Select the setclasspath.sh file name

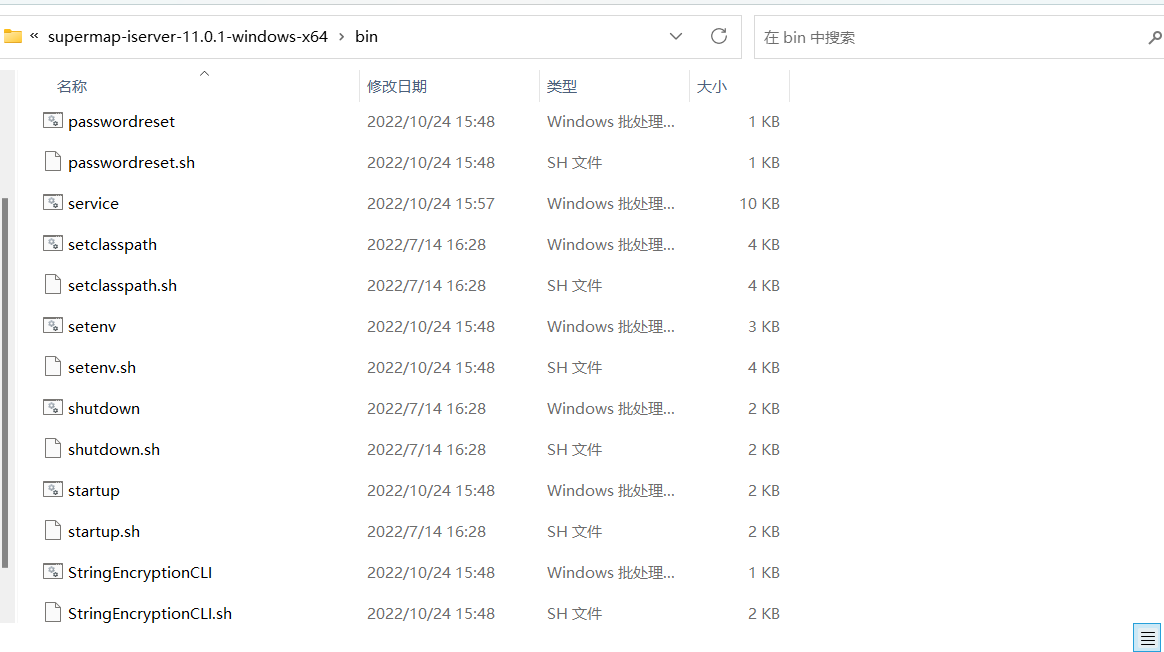[x=122, y=285]
